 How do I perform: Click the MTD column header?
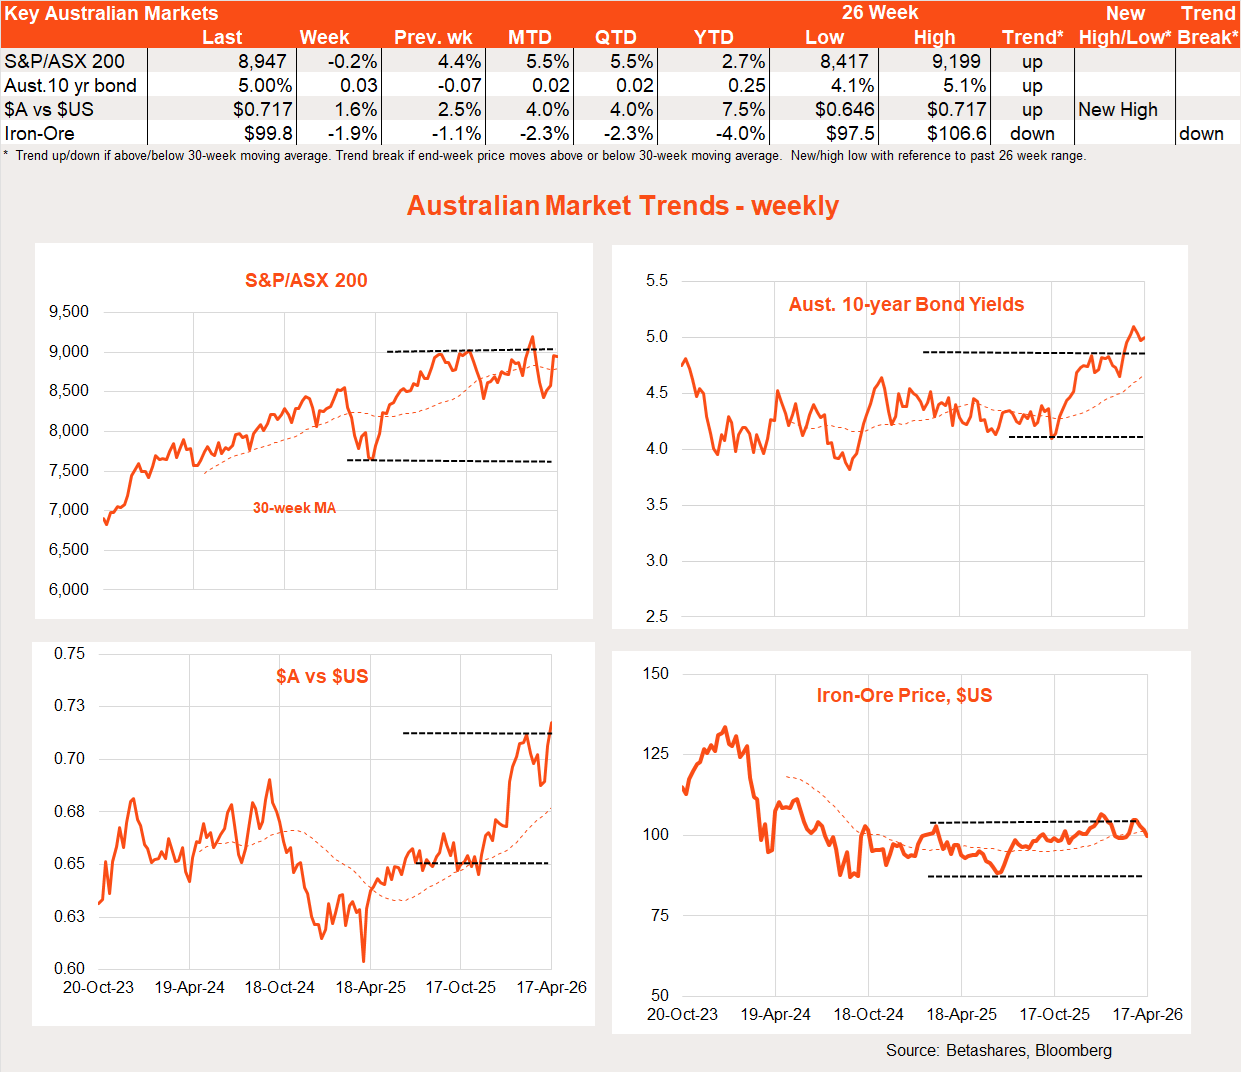[529, 37]
